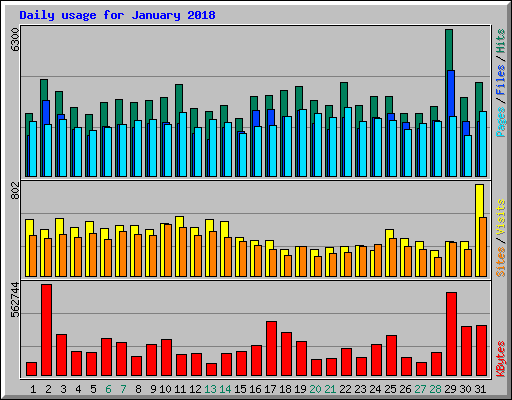
Task: Click green weekend day label 14
Action: click(225, 389)
